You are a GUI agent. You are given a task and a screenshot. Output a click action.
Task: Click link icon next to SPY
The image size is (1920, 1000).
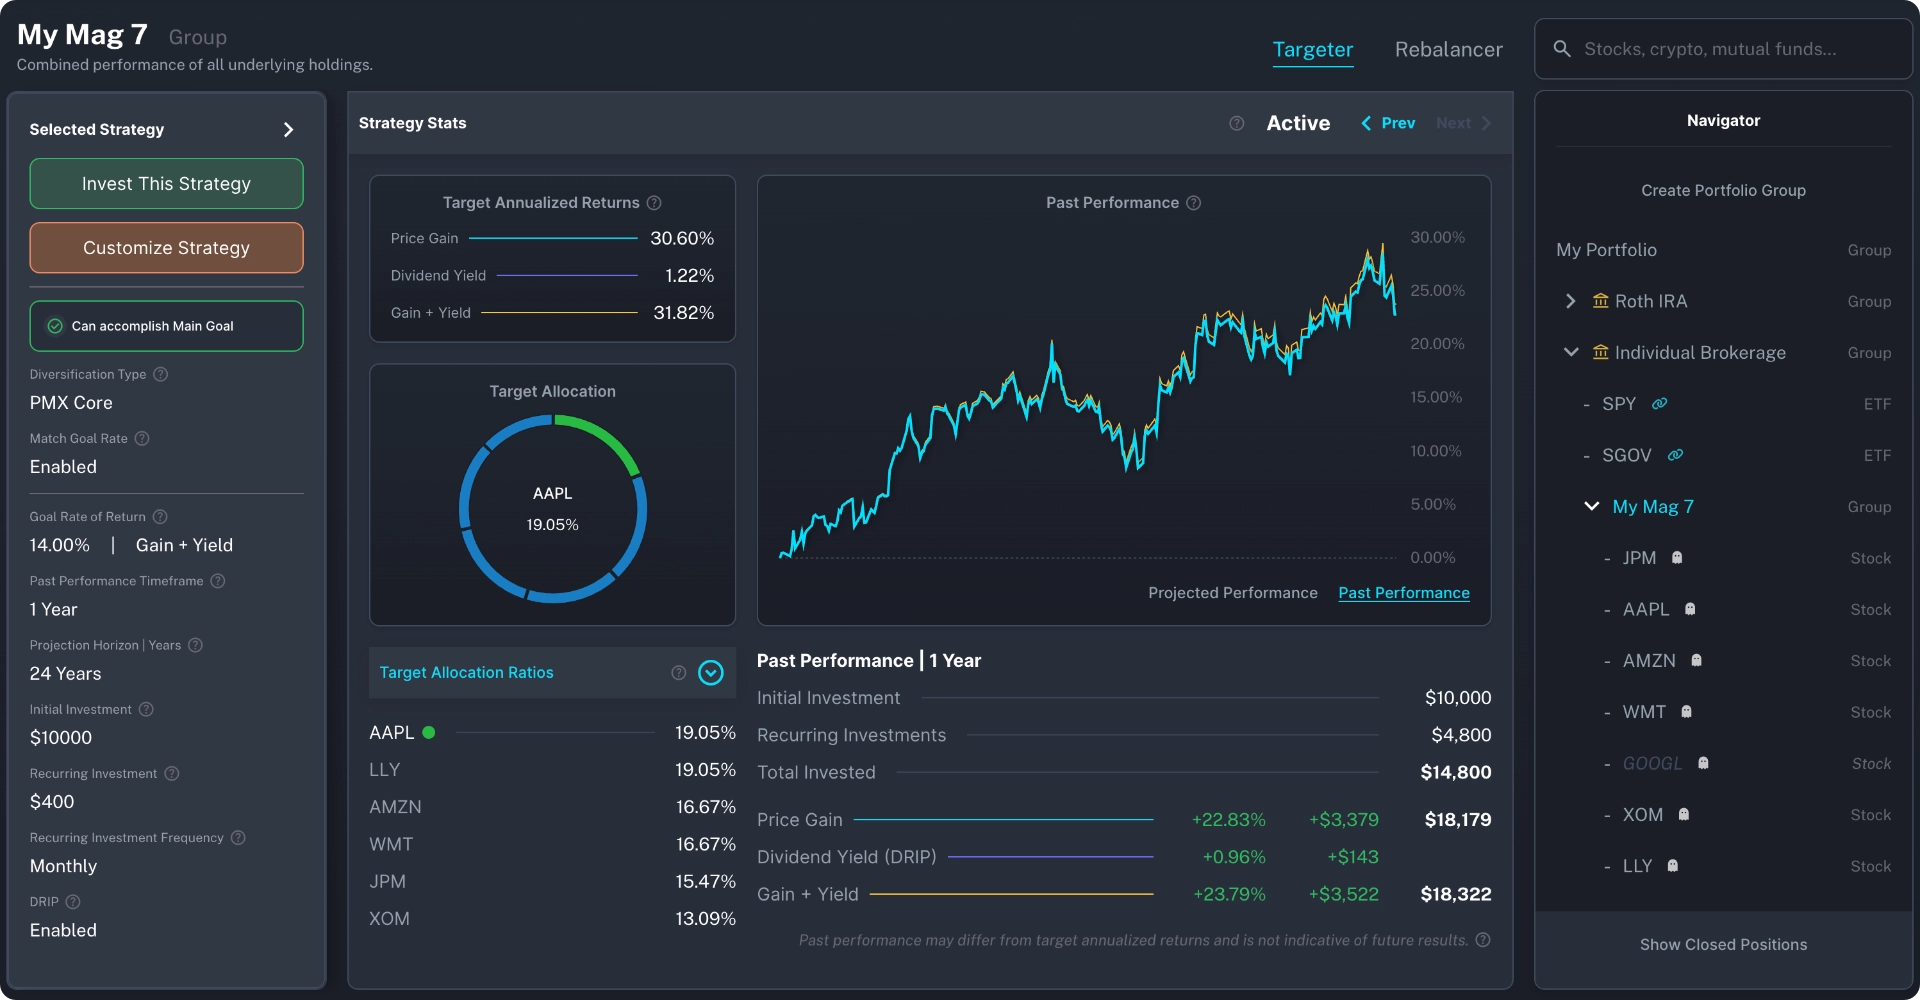coord(1659,404)
